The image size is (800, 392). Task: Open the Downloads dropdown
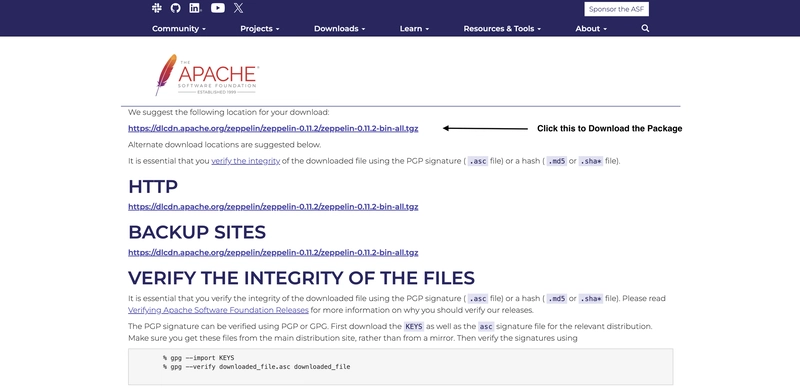tap(339, 29)
